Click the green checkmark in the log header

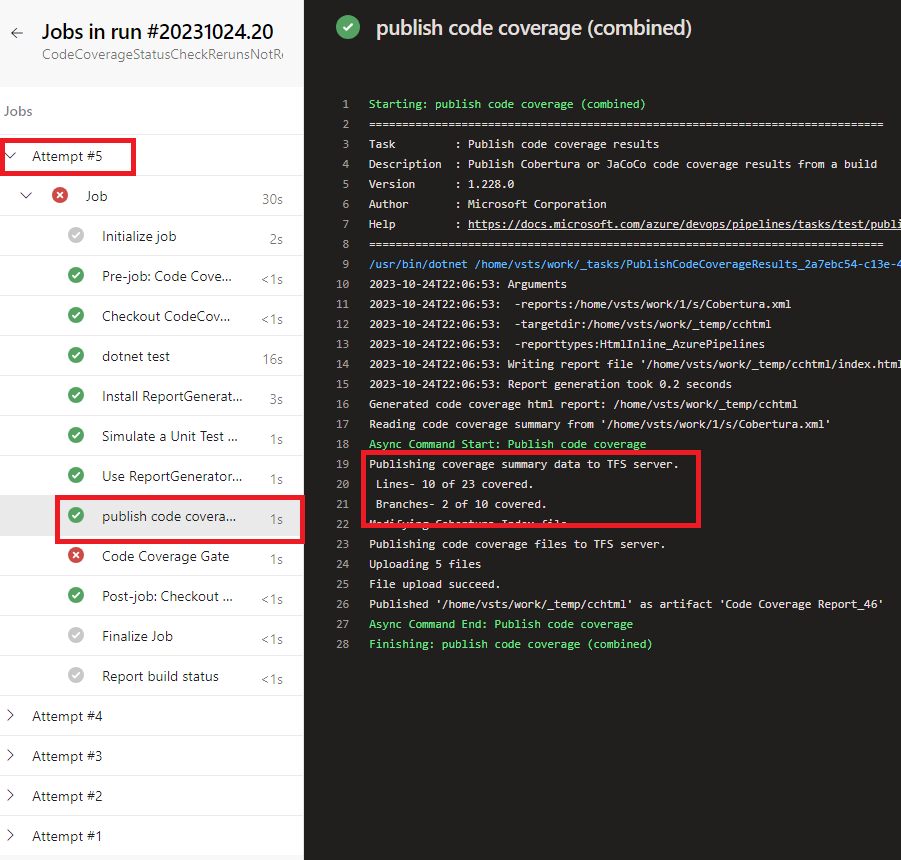tap(346, 28)
